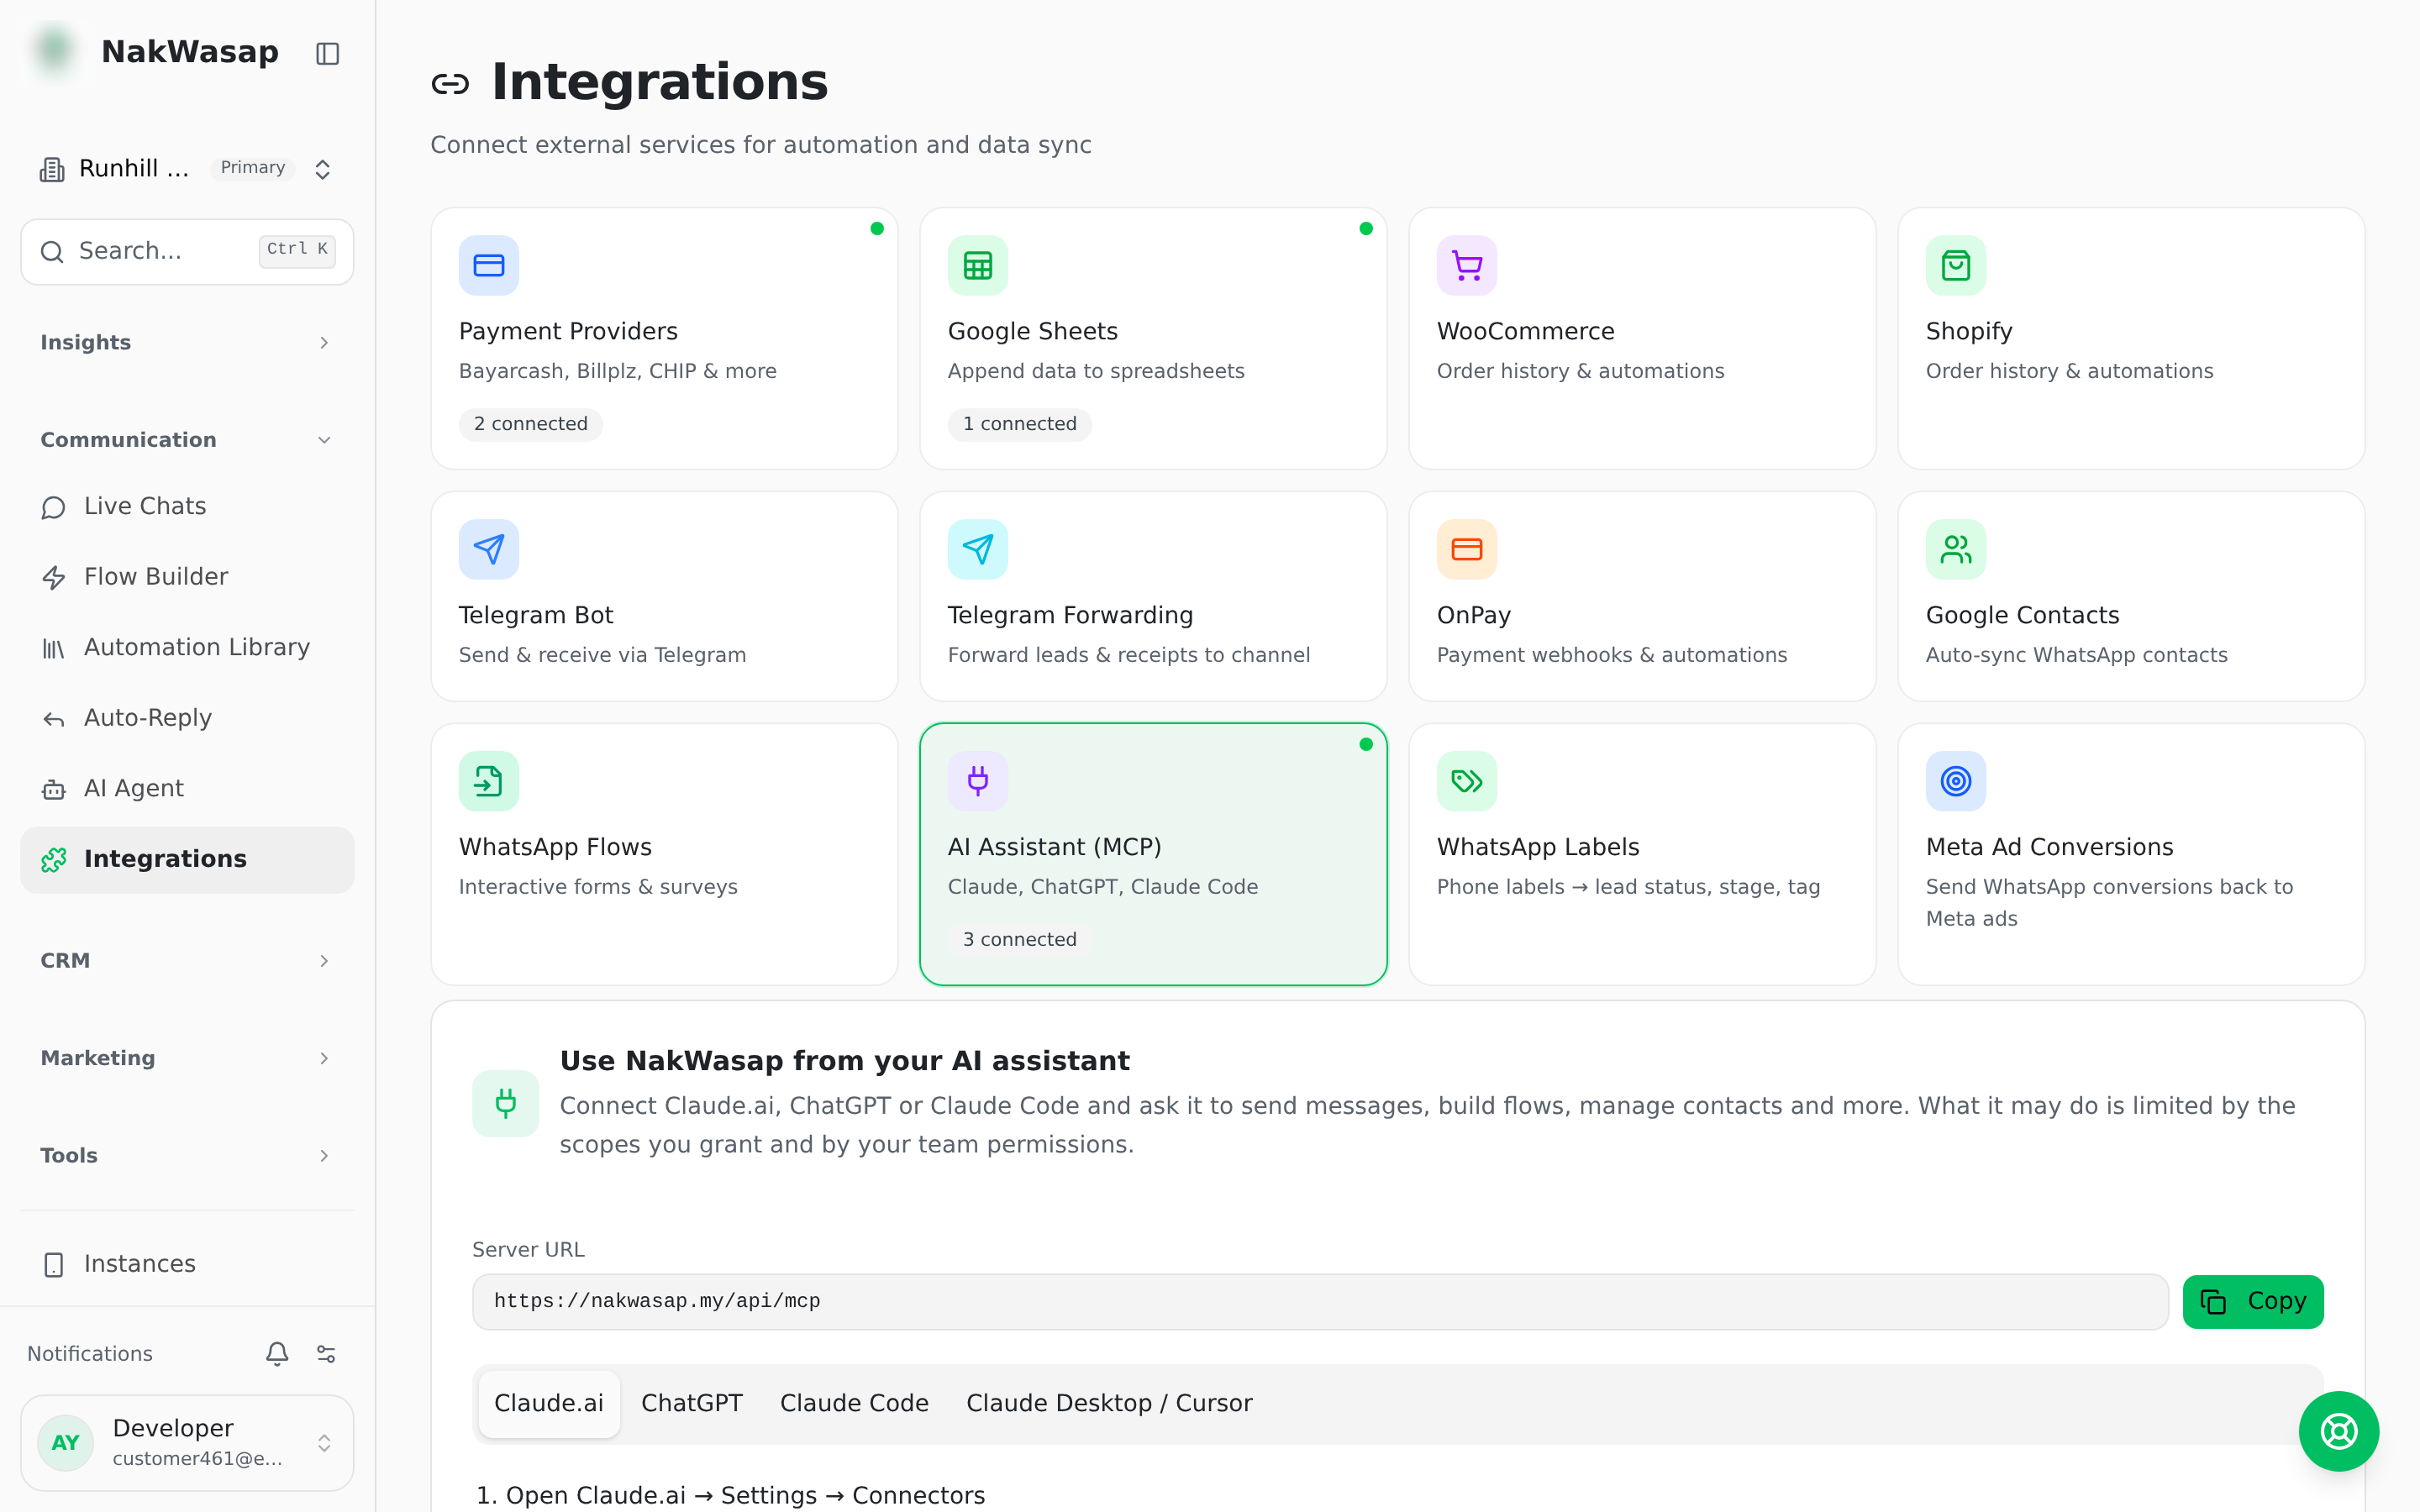The width and height of the screenshot is (2420, 1512).
Task: Switch to Claude Desktop / Cursor tab
Action: click(x=1109, y=1403)
